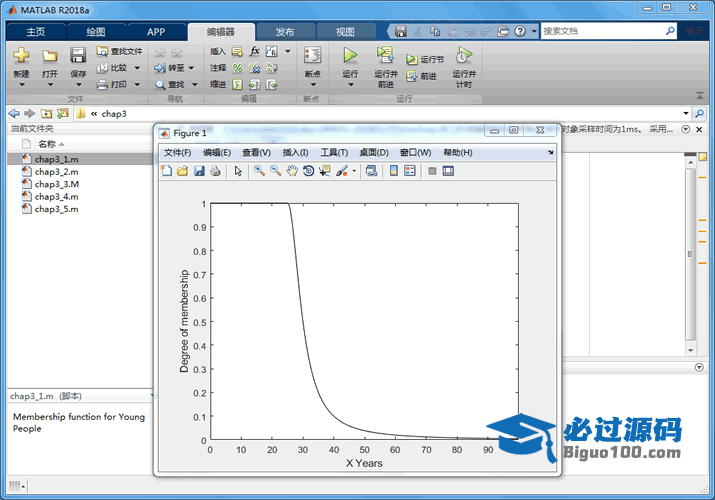Click Advance (前进) button
This screenshot has width=715, height=500.
coord(421,76)
